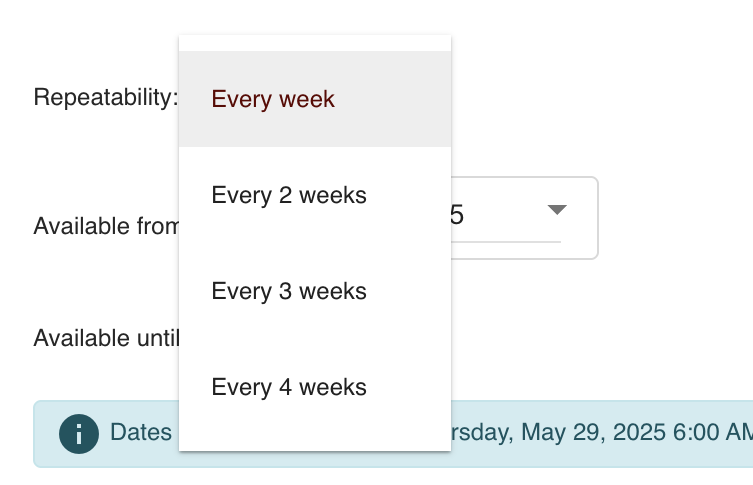Set repeatability to "Every 4 weeks"

[315, 387]
